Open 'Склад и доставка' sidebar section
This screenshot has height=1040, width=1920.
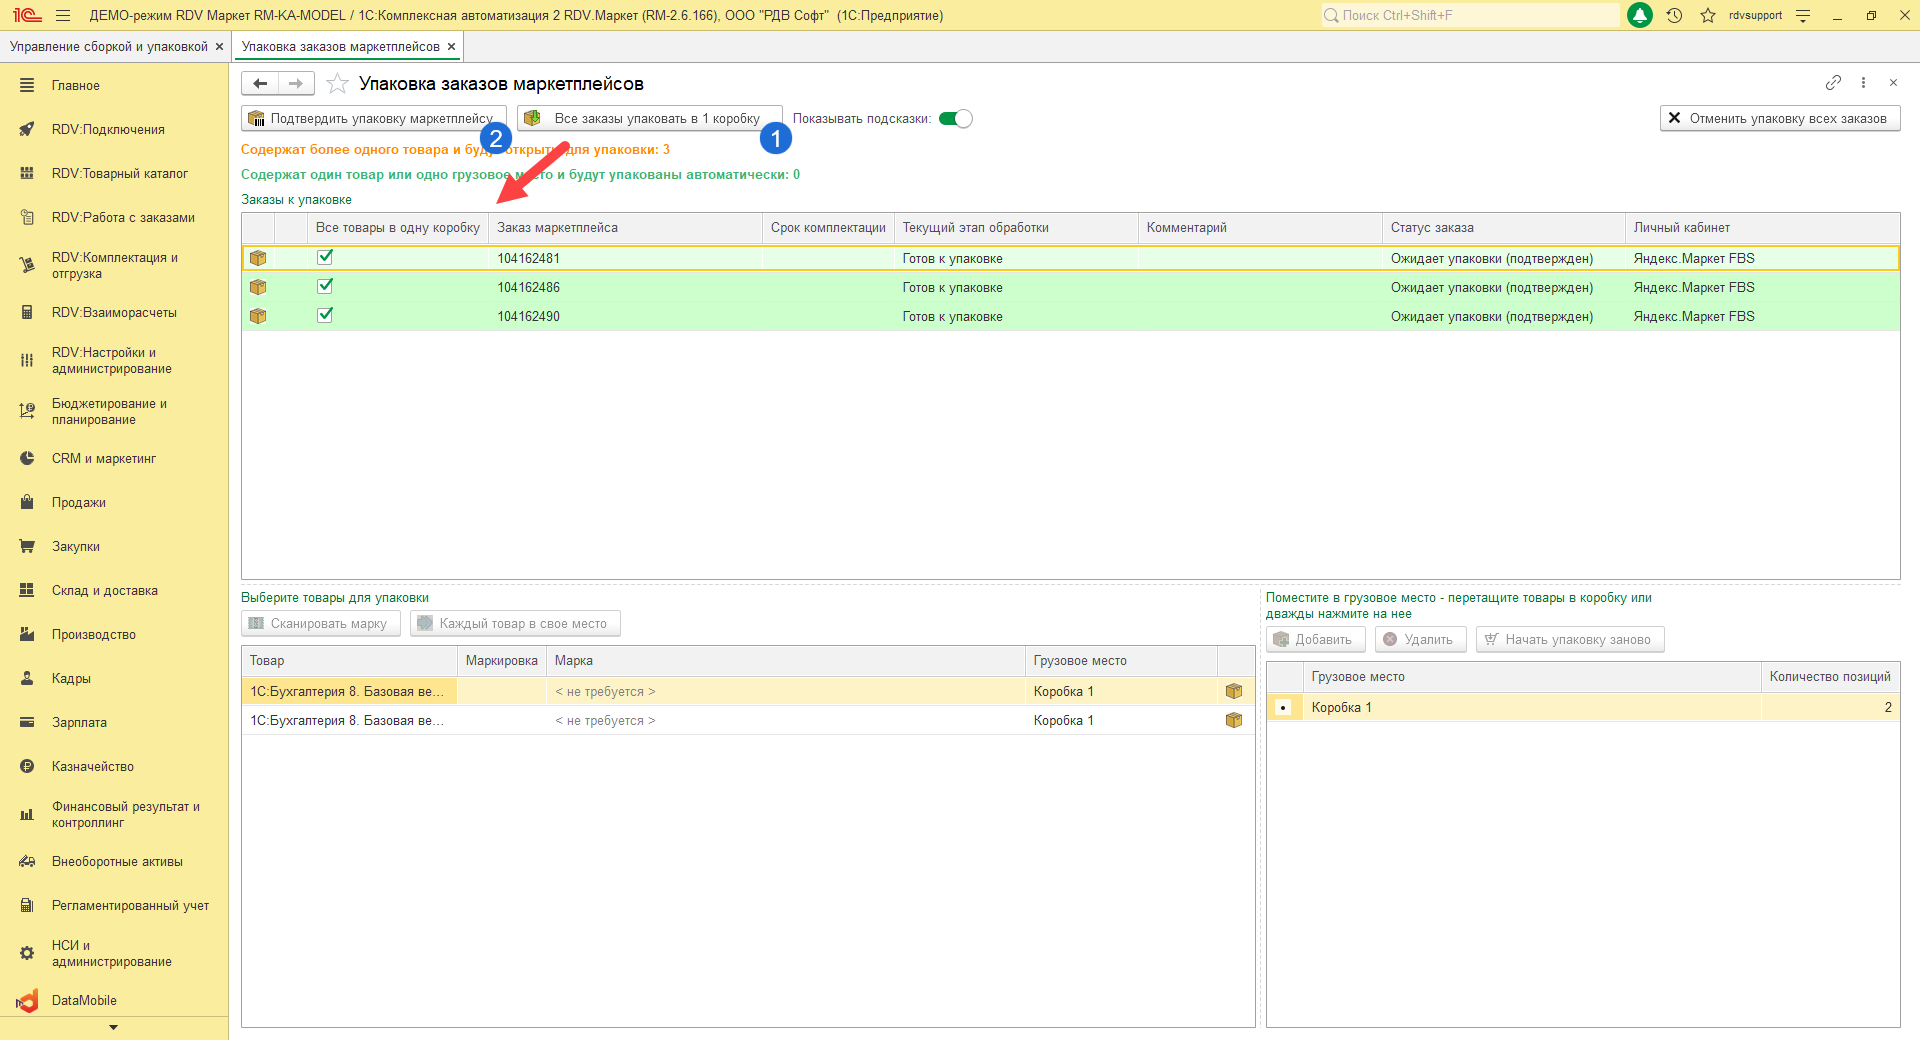coord(104,591)
